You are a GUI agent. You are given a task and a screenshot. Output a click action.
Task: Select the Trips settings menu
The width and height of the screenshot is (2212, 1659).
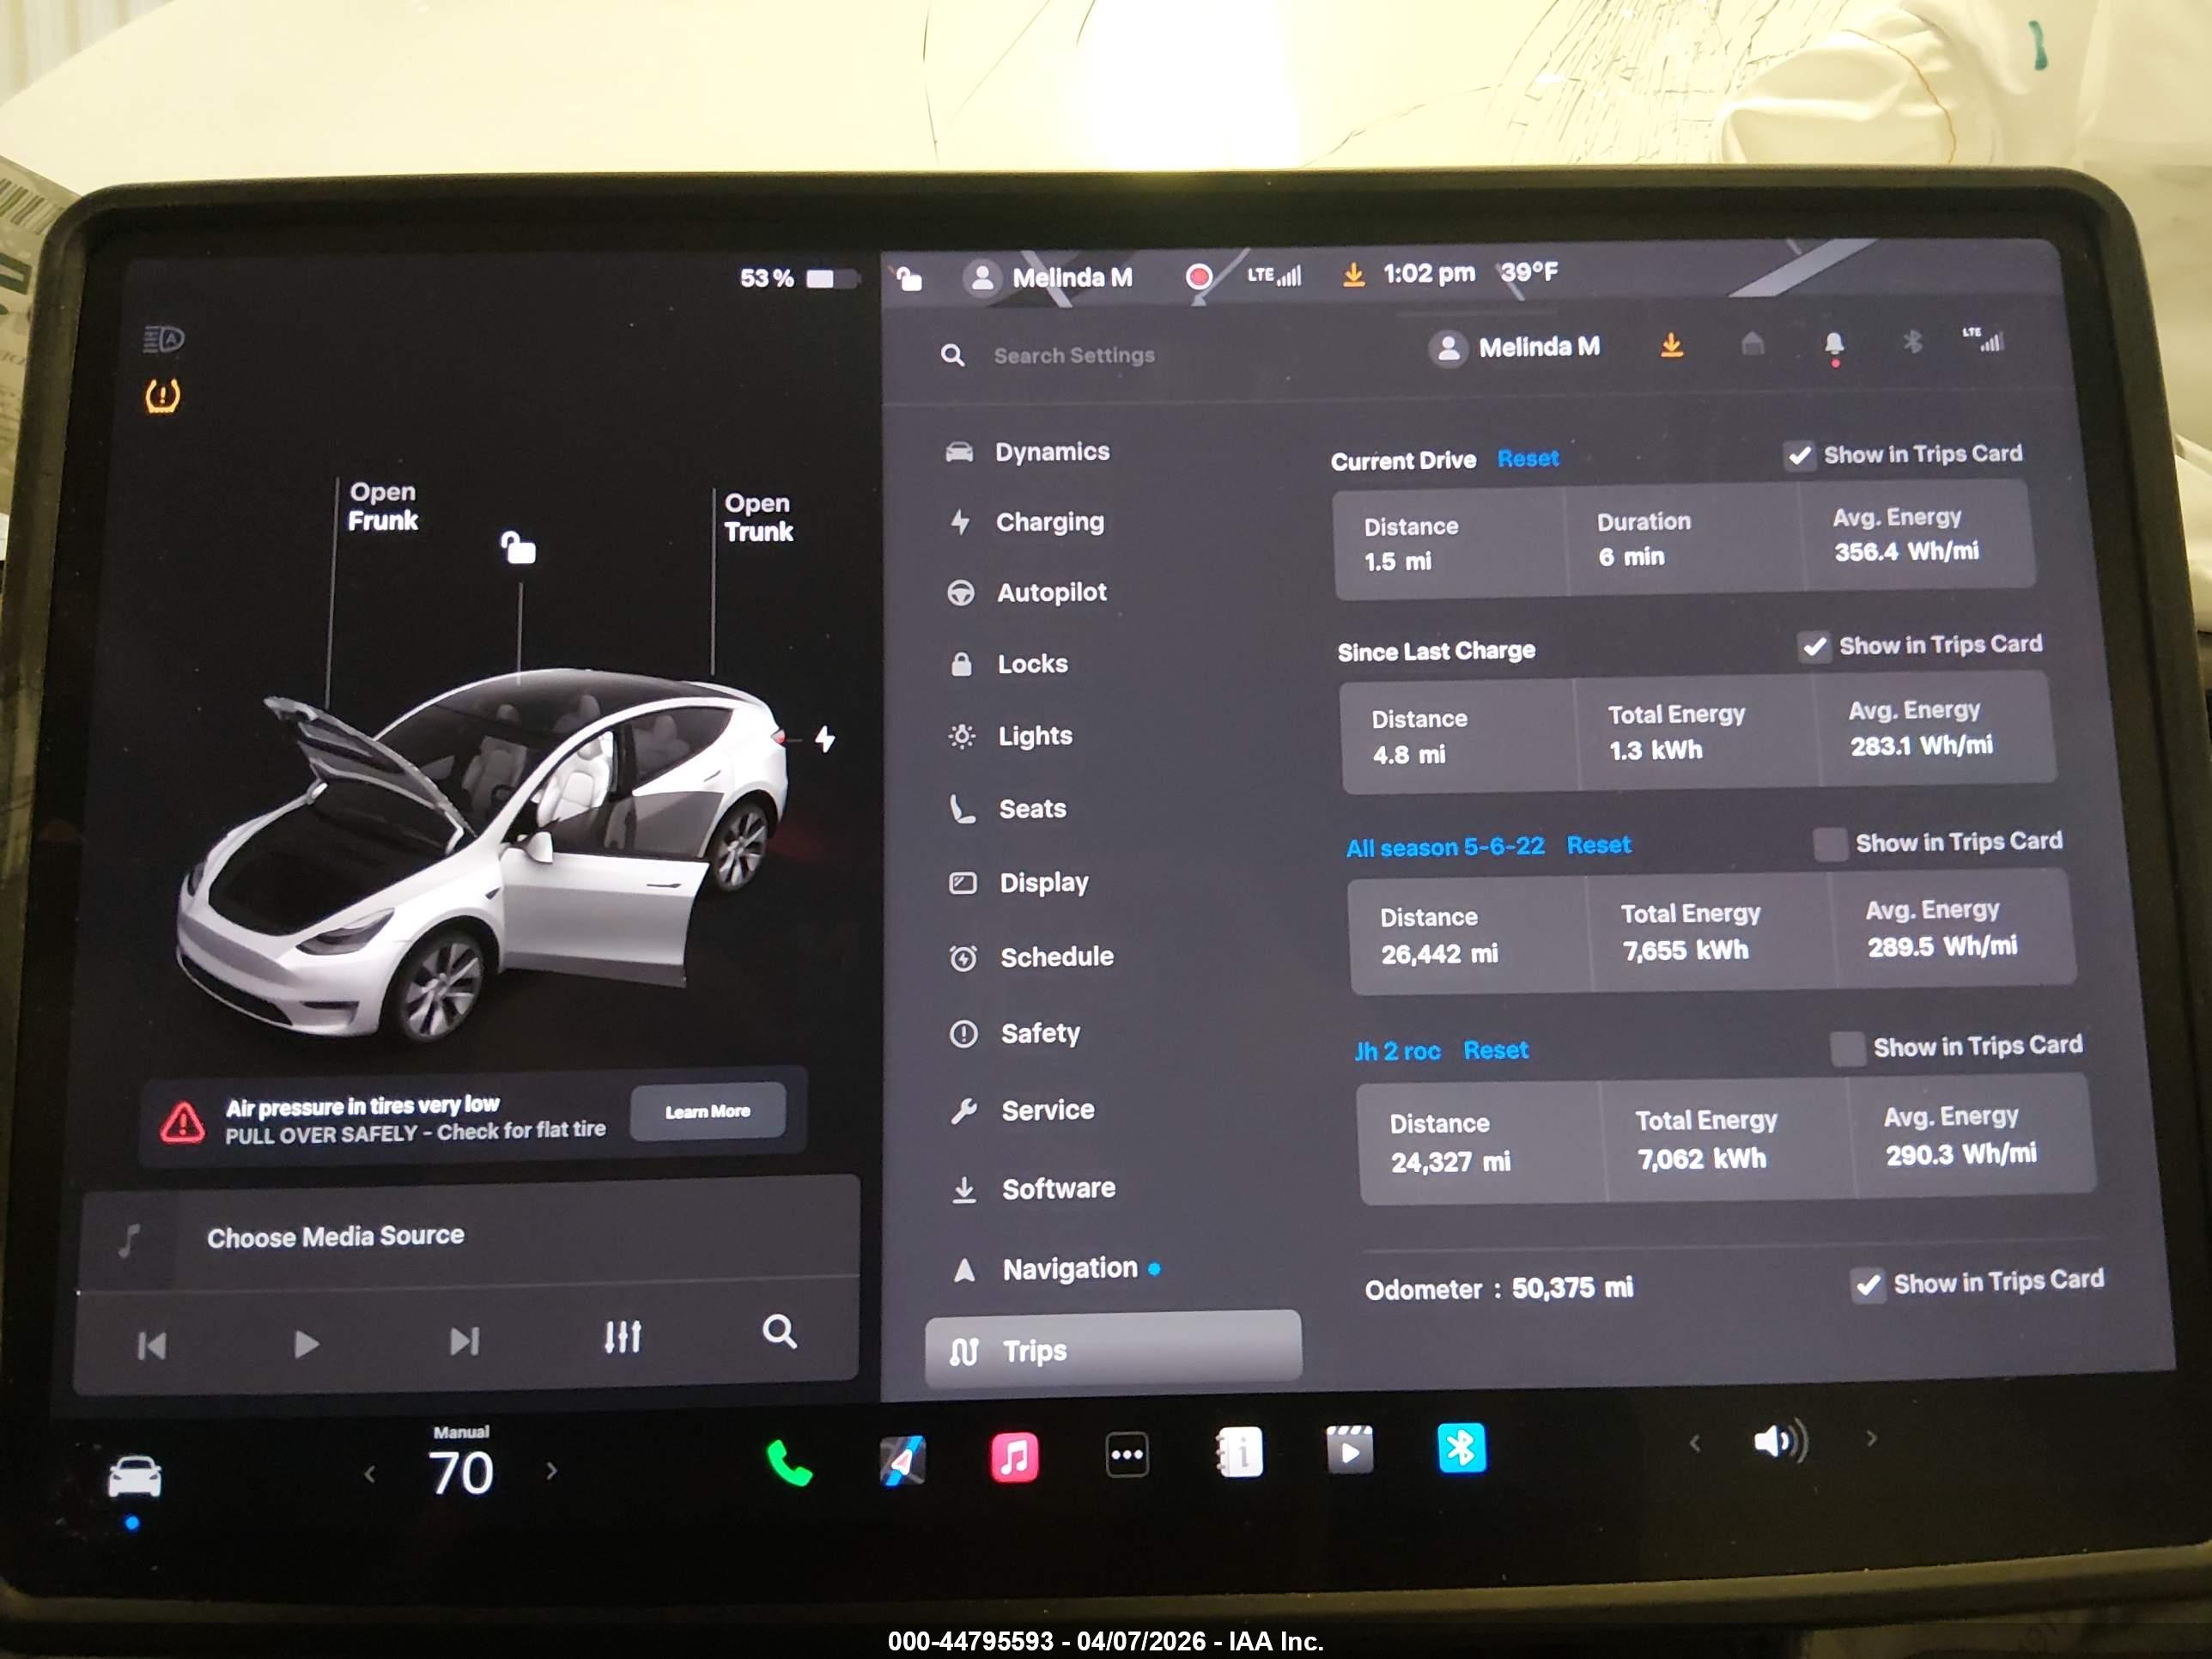[x=1113, y=1349]
